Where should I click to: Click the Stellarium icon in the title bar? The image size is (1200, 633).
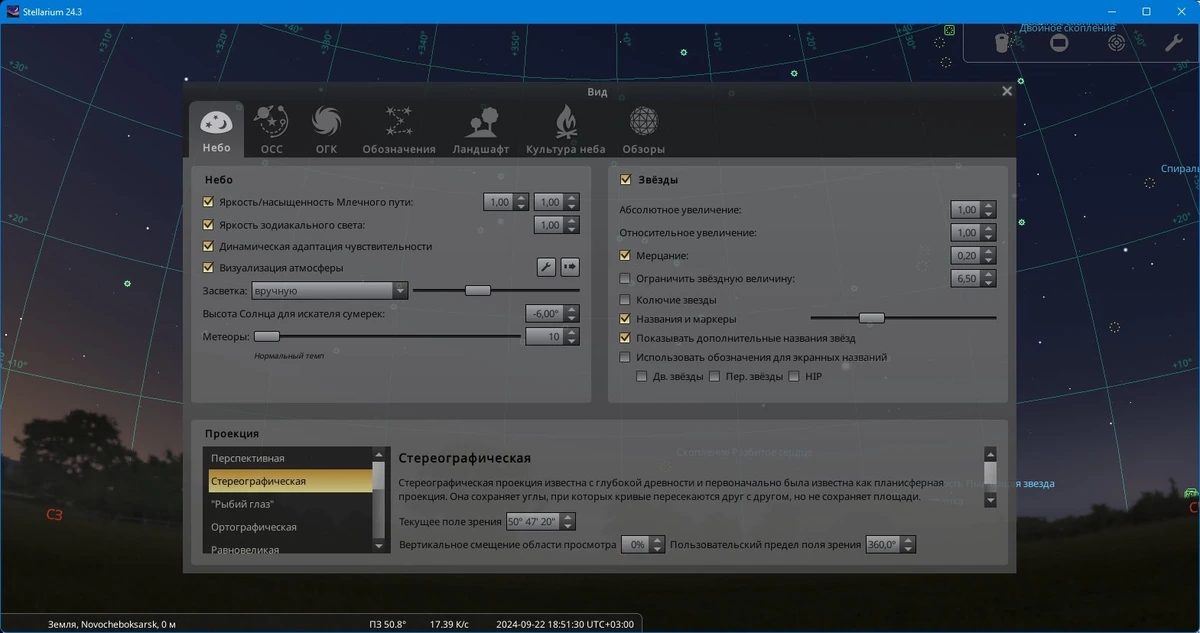tap(13, 11)
